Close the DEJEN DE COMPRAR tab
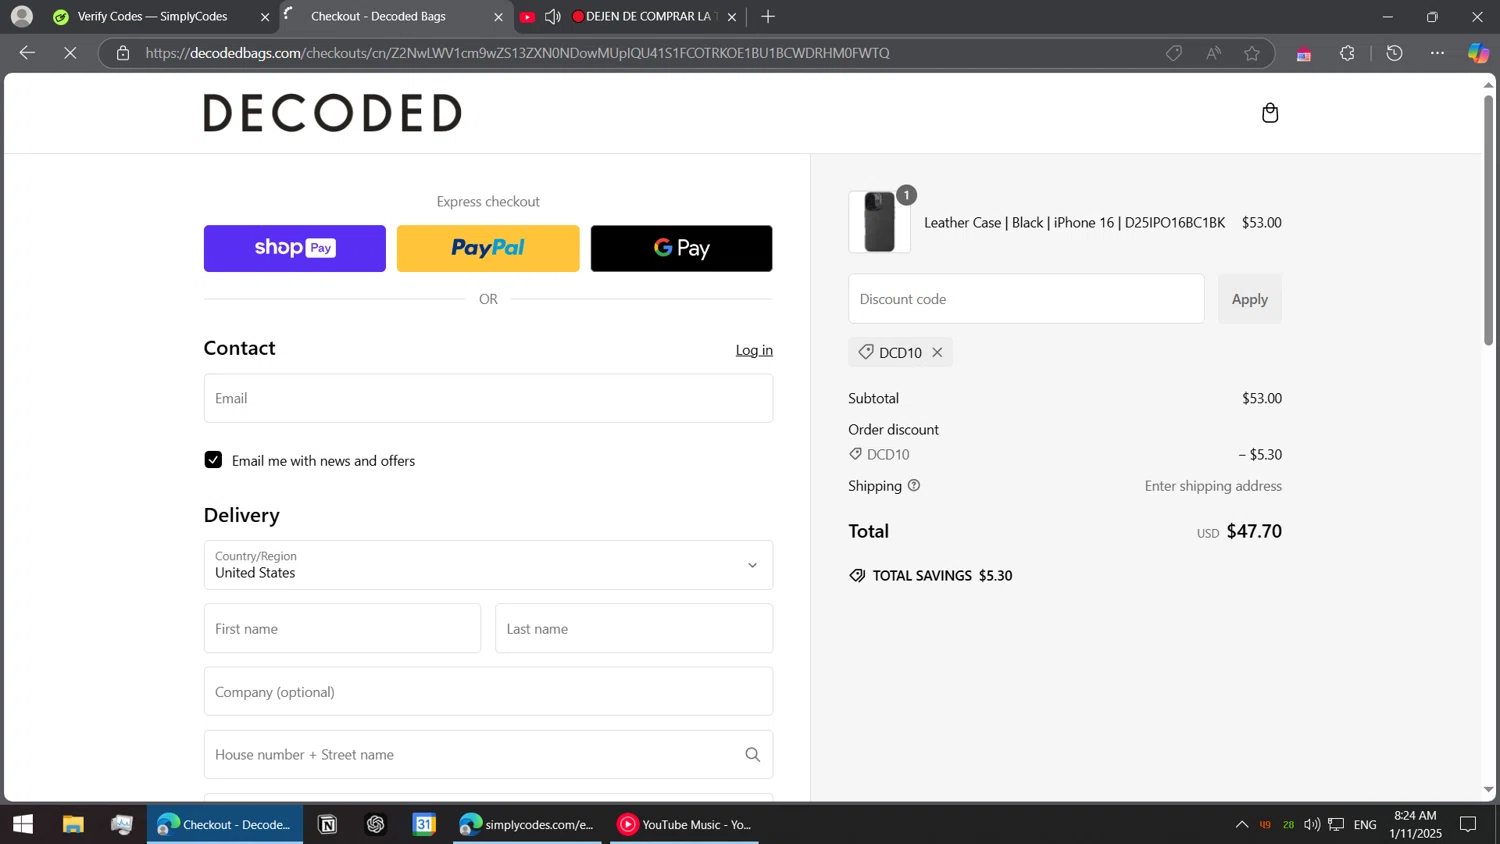The height and width of the screenshot is (844, 1500). point(732,17)
